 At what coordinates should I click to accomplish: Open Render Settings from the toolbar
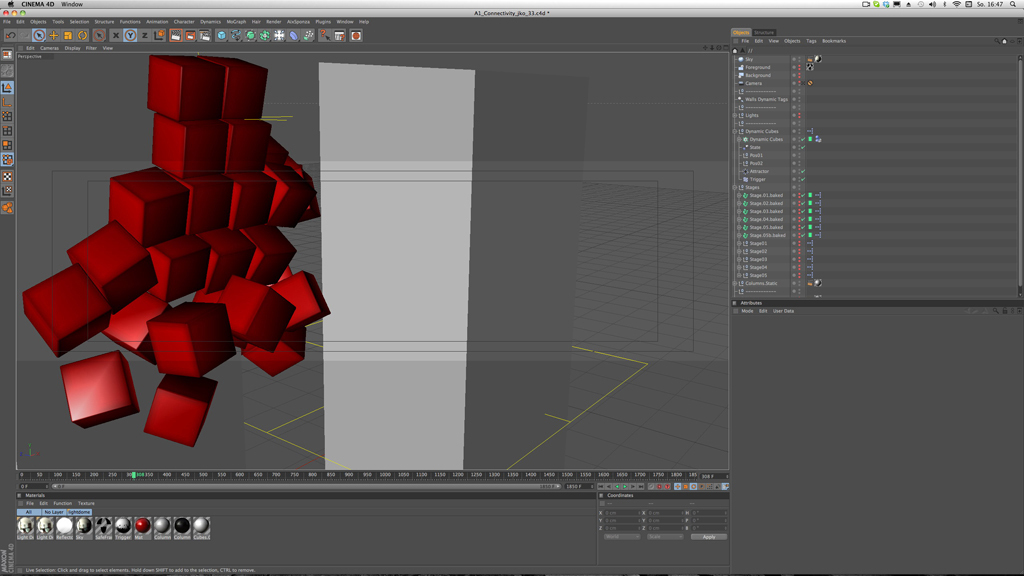coord(204,36)
